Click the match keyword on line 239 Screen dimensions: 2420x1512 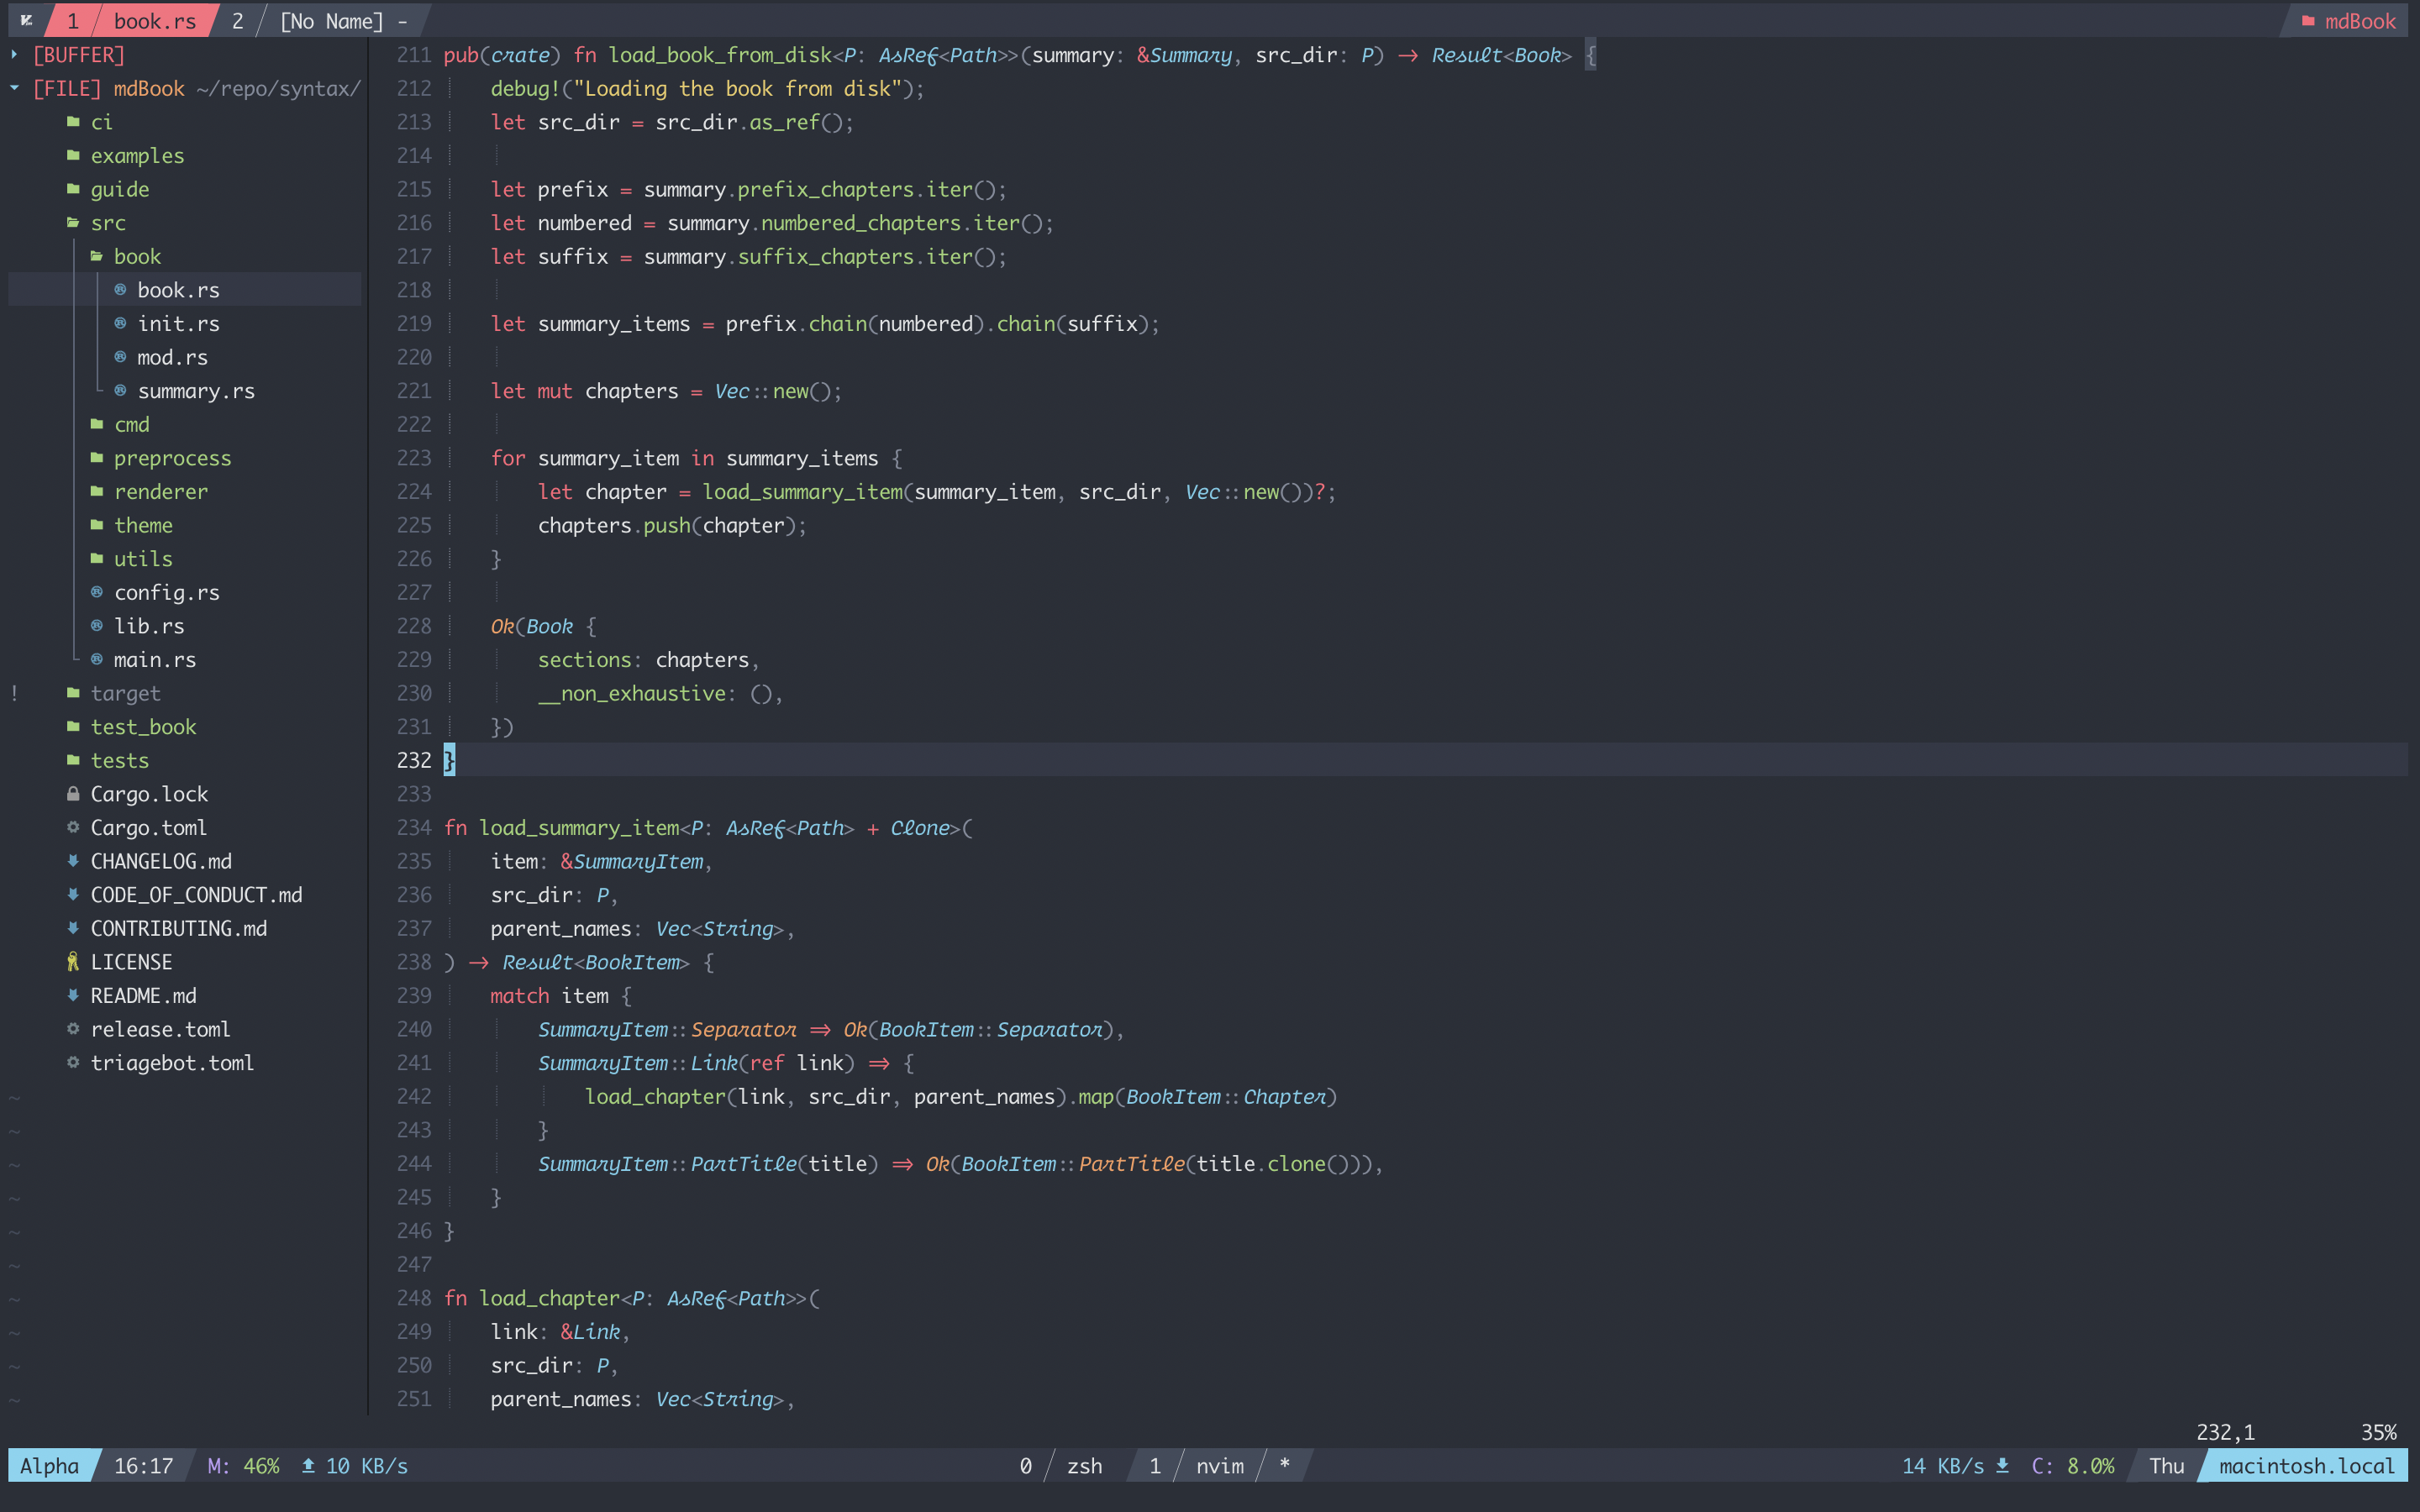click(x=520, y=996)
